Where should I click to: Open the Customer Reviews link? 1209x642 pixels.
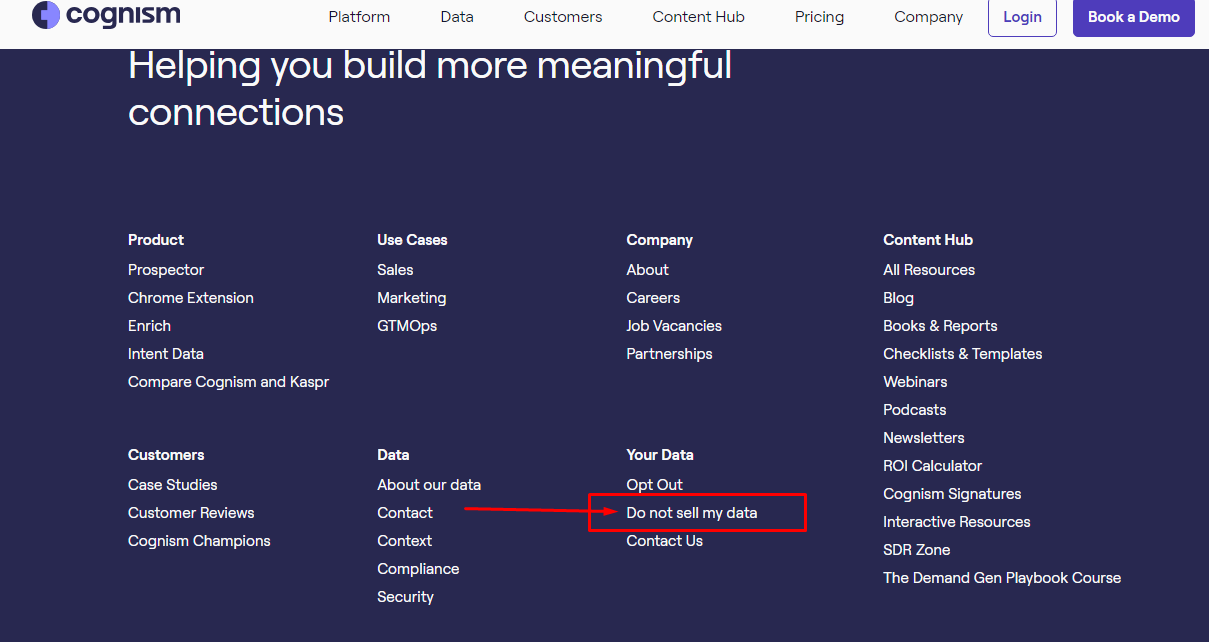coord(191,513)
